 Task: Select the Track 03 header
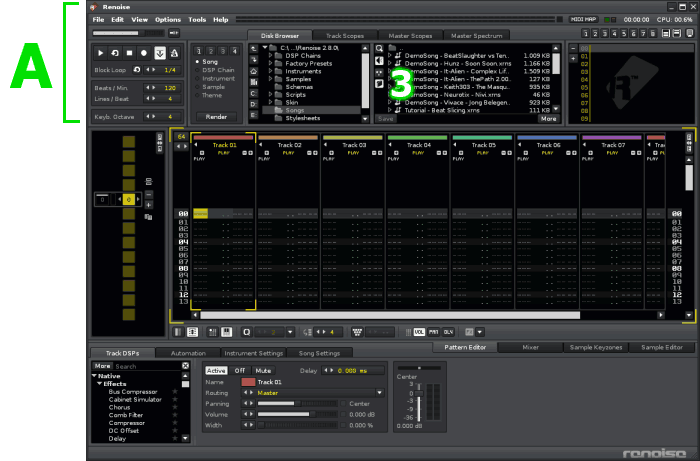pyautogui.click(x=353, y=145)
